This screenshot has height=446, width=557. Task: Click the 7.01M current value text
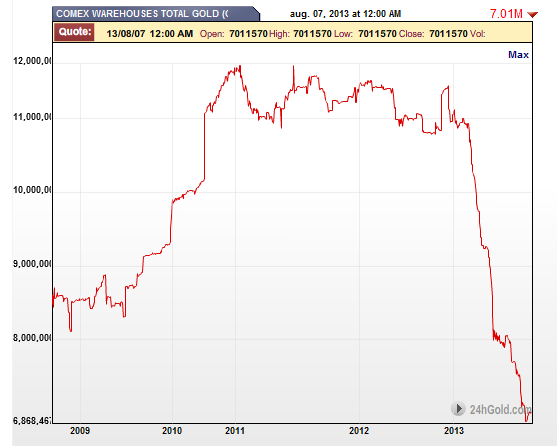point(506,14)
